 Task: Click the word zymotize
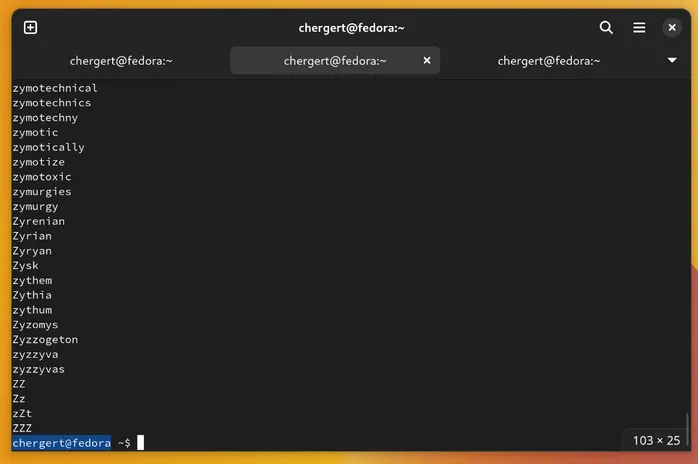click(x=39, y=162)
